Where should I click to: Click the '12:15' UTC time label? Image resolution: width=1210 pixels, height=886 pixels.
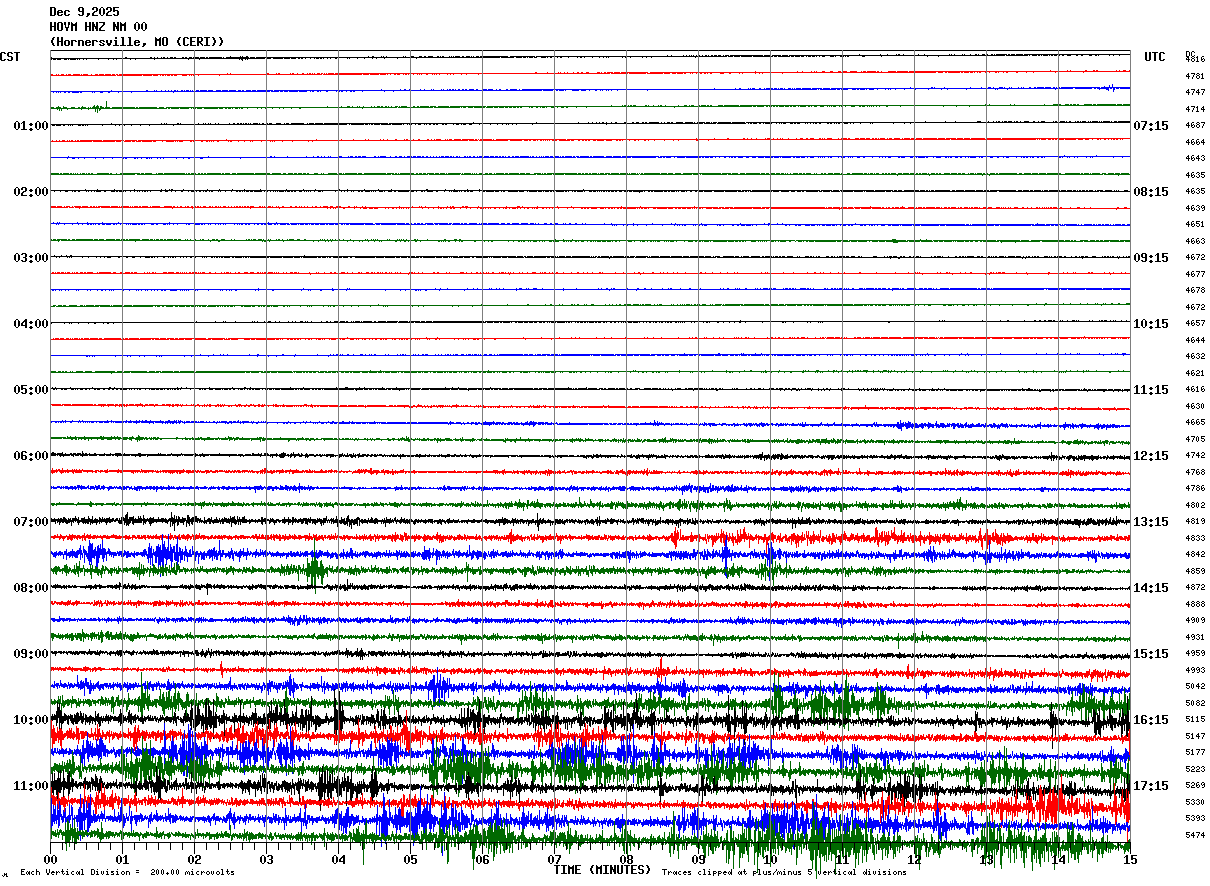(1151, 456)
